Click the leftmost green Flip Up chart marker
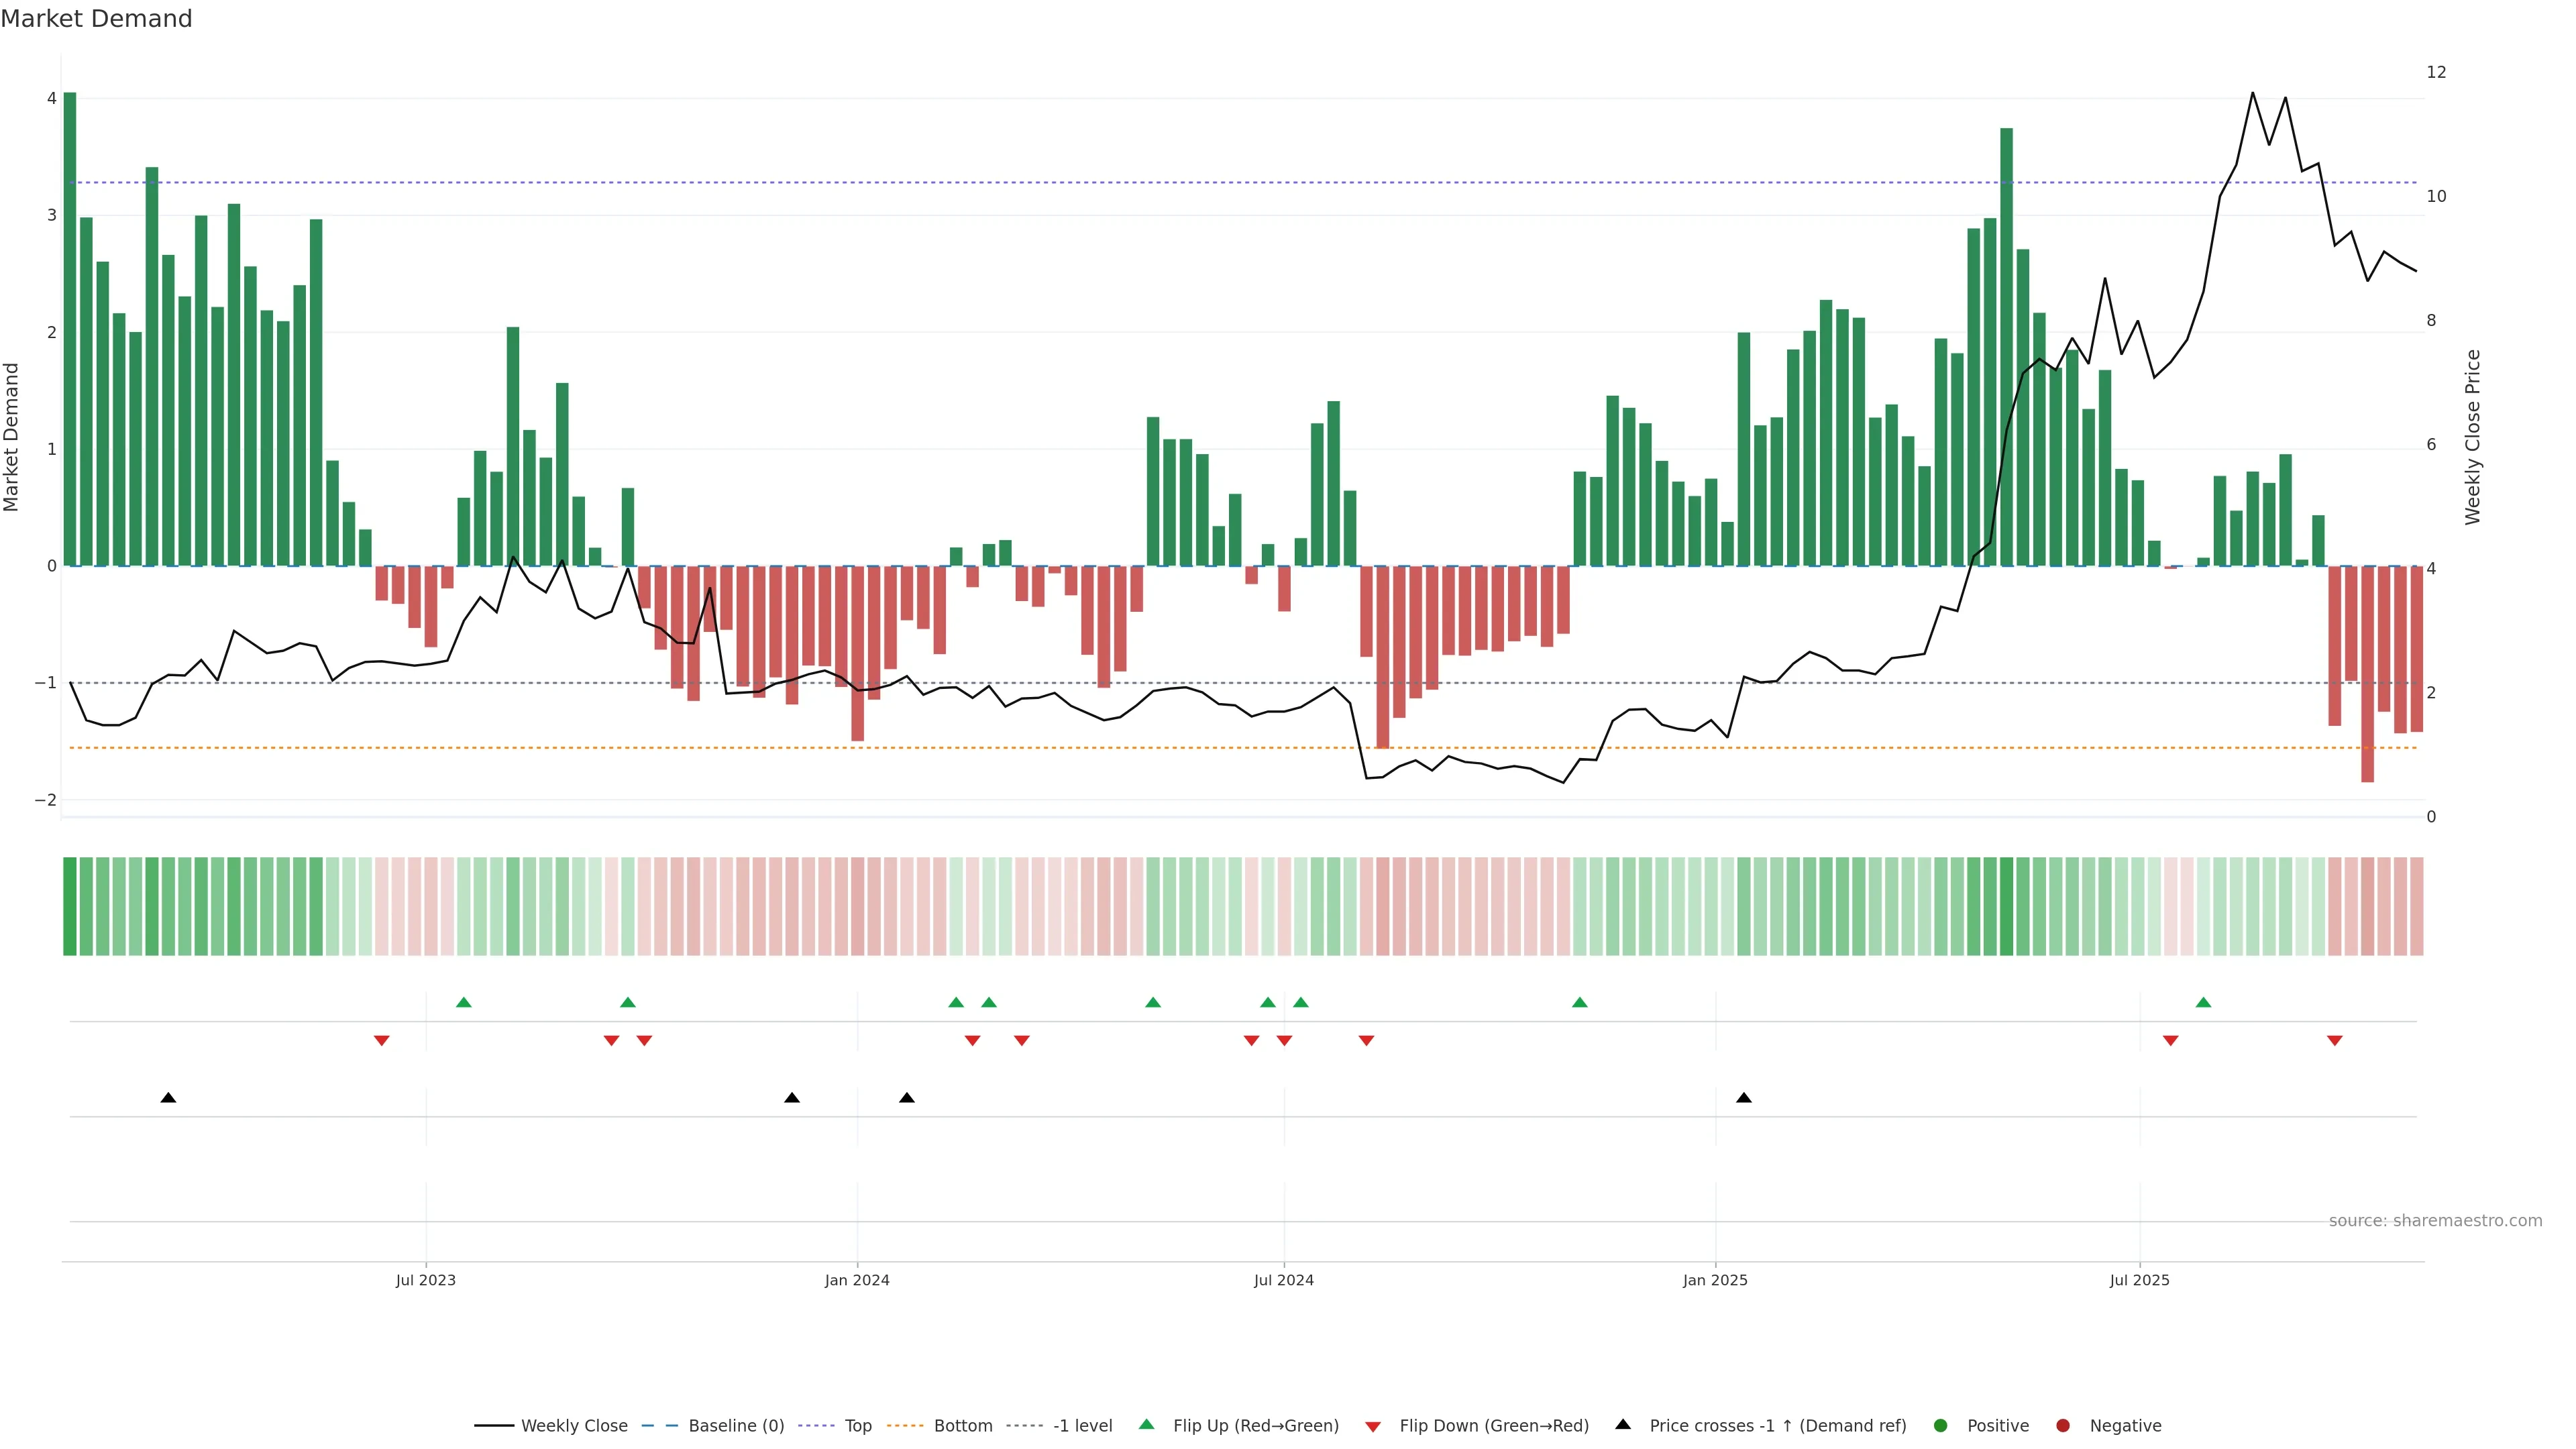Viewport: 2576px width, 1449px height. (463, 1002)
